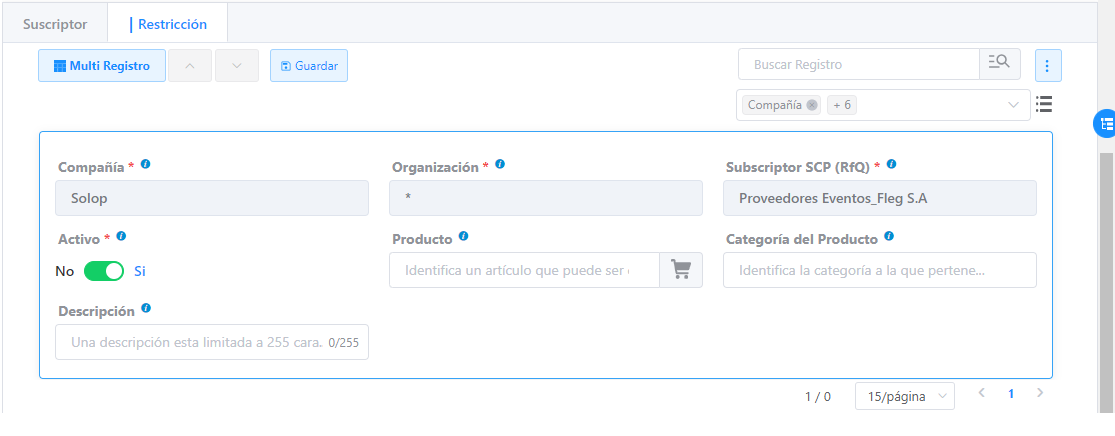Image resolution: width=1115 pixels, height=436 pixels.
Task: Click the advanced search icon beside Buscar Registro
Action: 999,64
